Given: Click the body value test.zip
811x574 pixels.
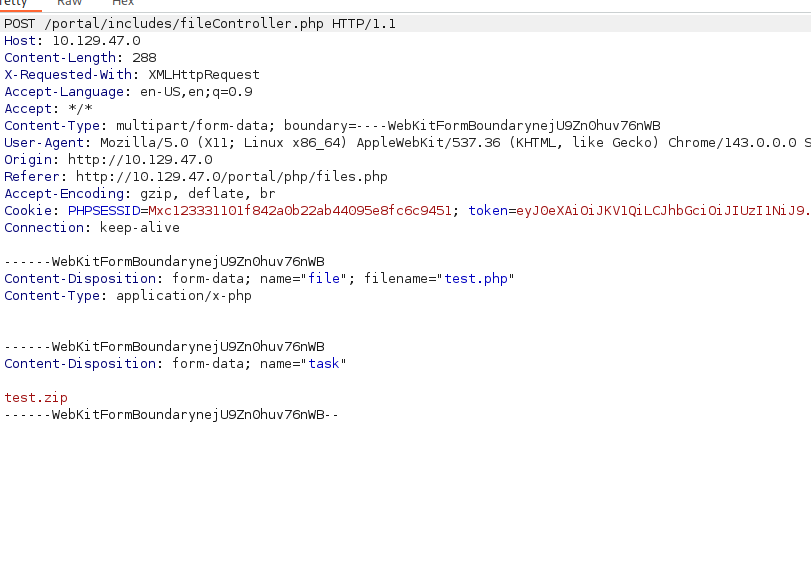Looking at the screenshot, I should 36,398.
